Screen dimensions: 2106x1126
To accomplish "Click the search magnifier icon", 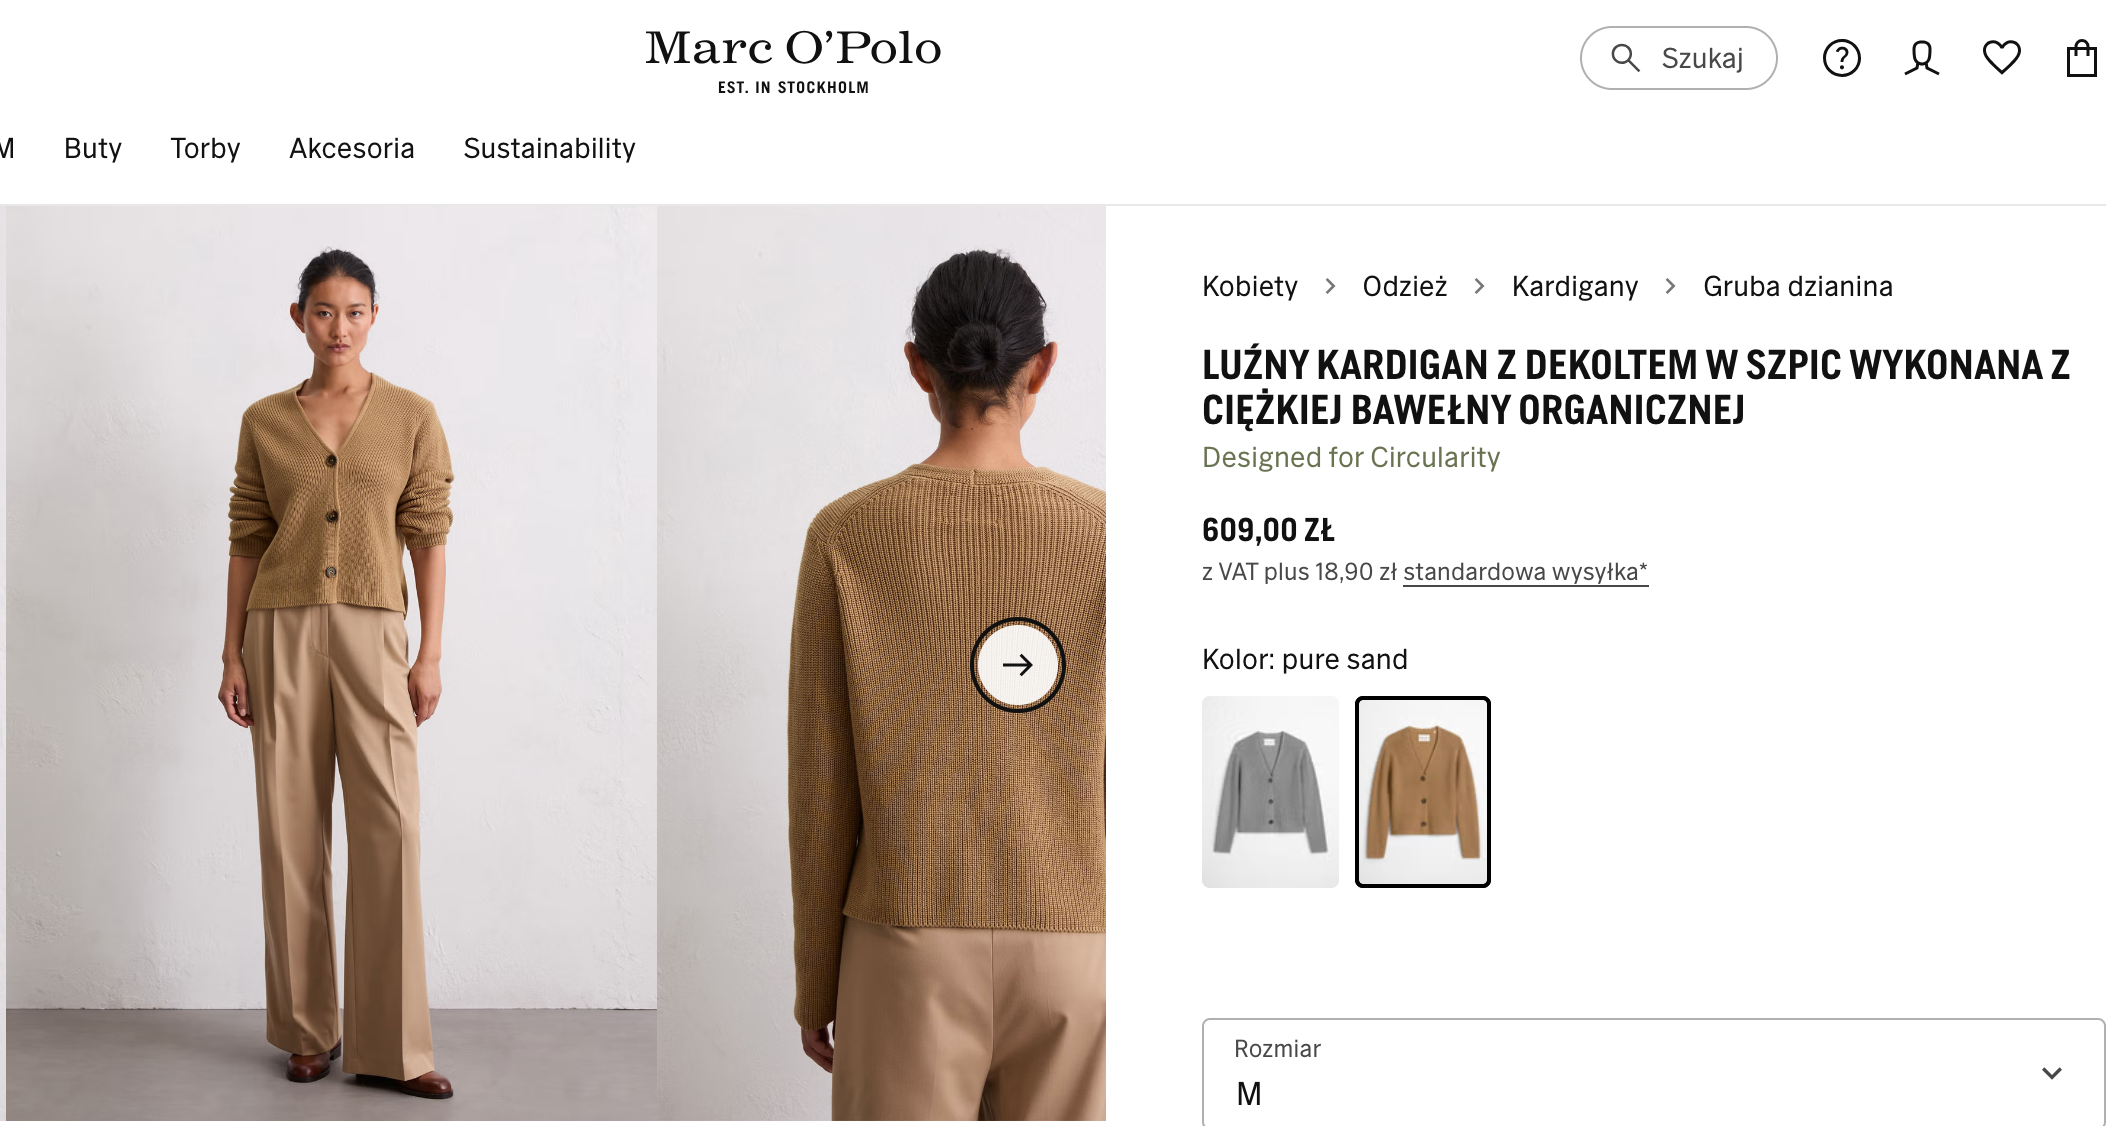I will (x=1625, y=58).
